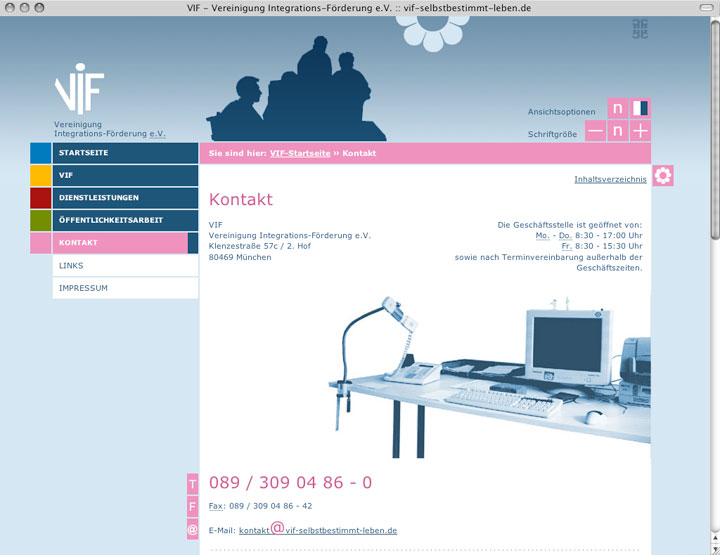
Task: Decrease font size with the minus button
Action: pyautogui.click(x=595, y=131)
